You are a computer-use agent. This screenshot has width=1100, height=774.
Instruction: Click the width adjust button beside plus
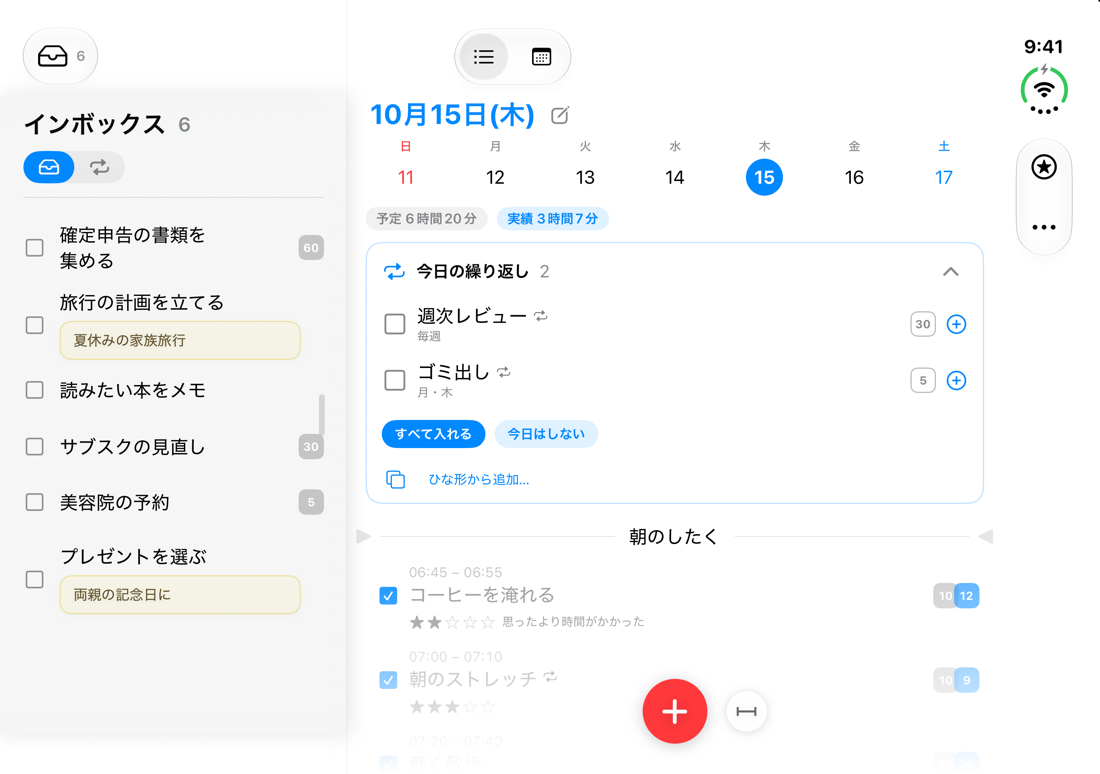(746, 712)
